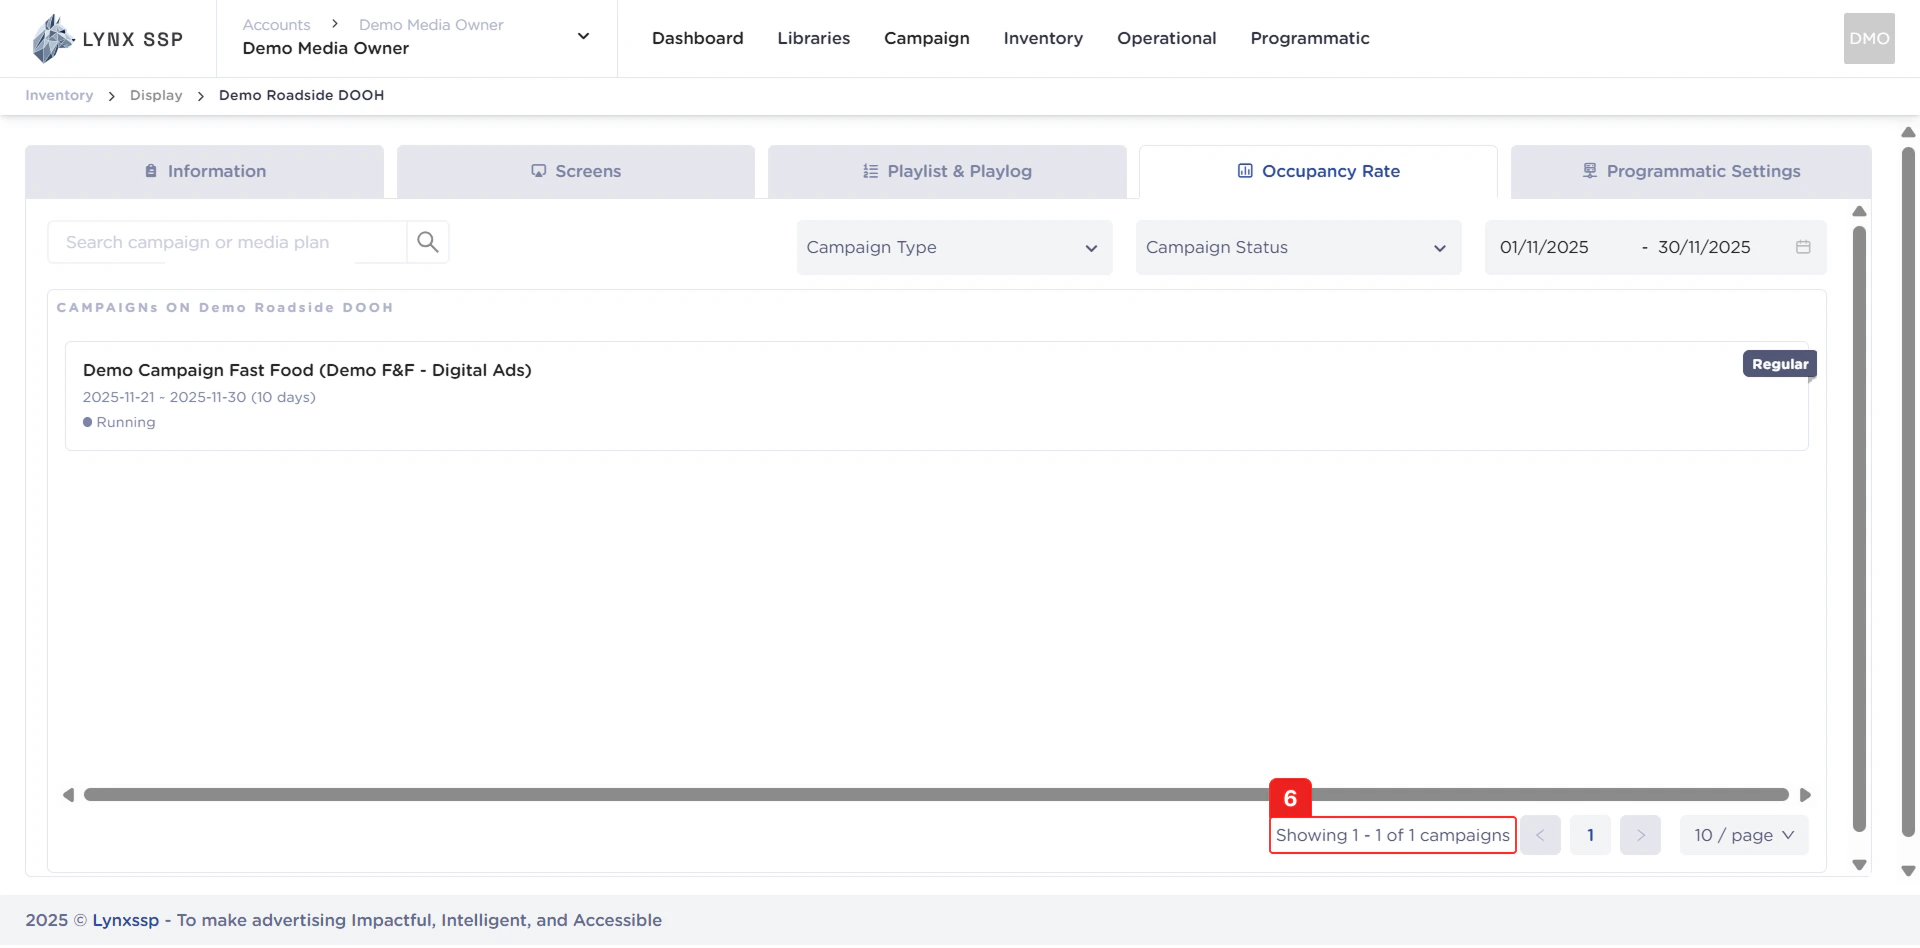The image size is (1920, 948).
Task: Select page 1 in pagination
Action: click(x=1590, y=835)
